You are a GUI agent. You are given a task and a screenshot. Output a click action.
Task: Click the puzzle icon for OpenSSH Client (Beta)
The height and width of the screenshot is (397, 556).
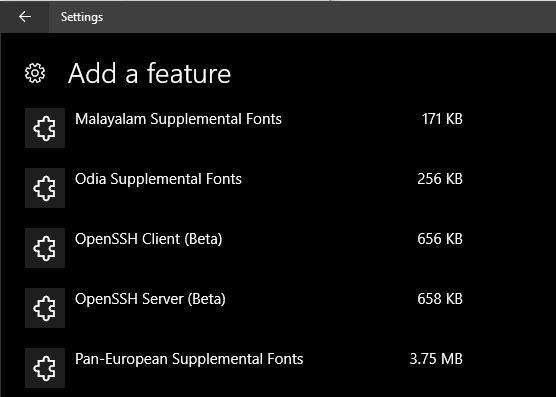coord(45,248)
